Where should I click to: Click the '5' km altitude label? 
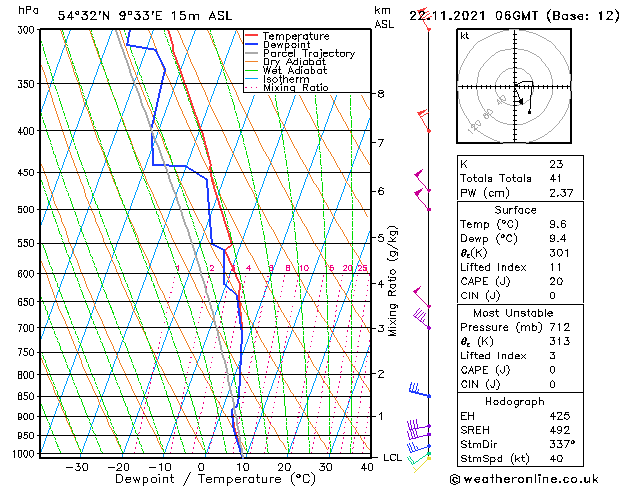tap(381, 238)
